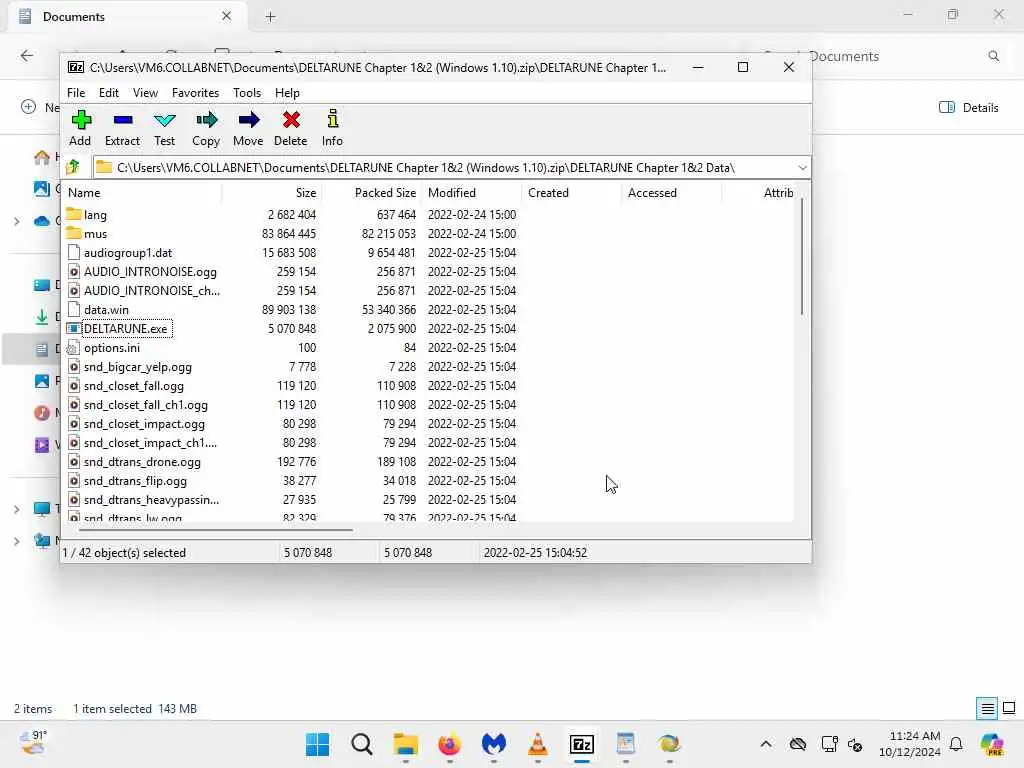This screenshot has width=1024, height=768.
Task: Click the Move toolbar button
Action: 248,128
